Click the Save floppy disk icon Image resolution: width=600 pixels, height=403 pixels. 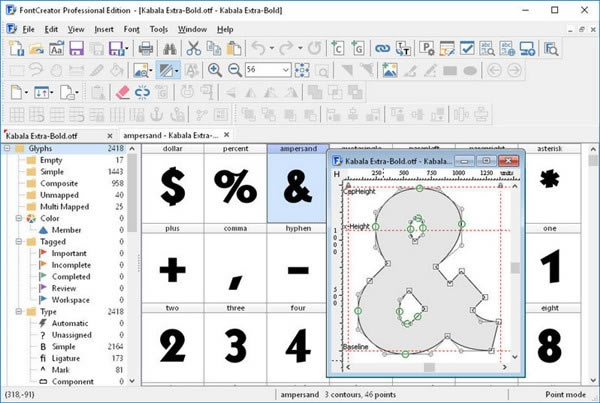(x=77, y=49)
